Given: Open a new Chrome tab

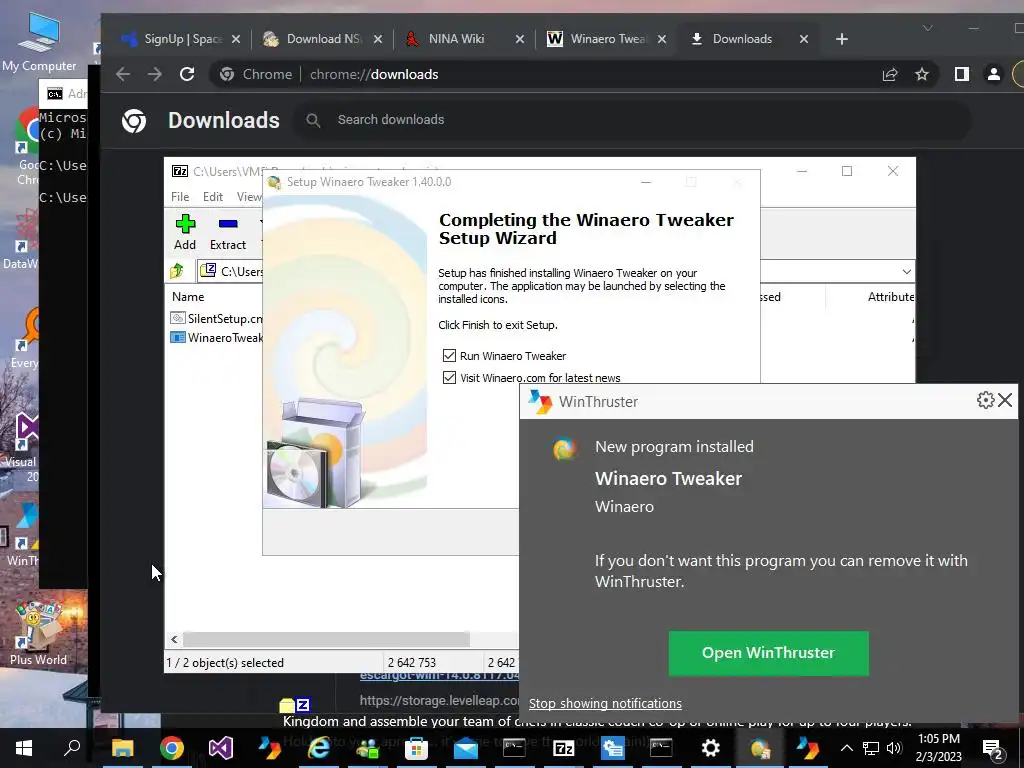Looking at the screenshot, I should pyautogui.click(x=842, y=39).
